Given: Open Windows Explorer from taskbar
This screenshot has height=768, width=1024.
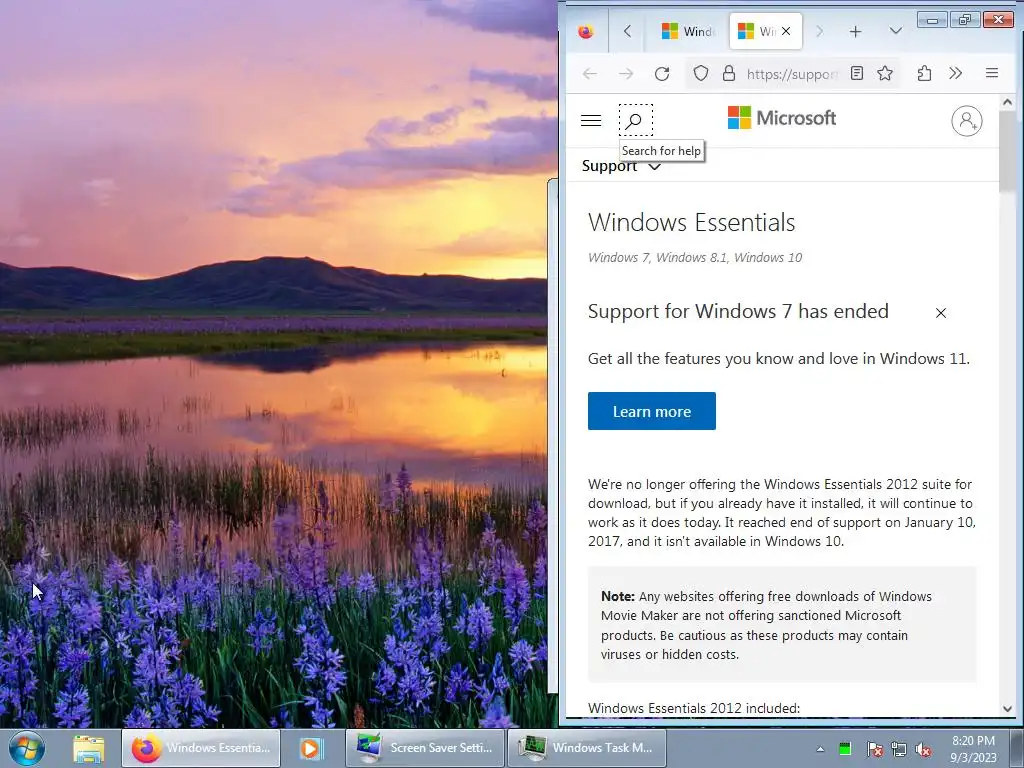Looking at the screenshot, I should click(x=89, y=748).
